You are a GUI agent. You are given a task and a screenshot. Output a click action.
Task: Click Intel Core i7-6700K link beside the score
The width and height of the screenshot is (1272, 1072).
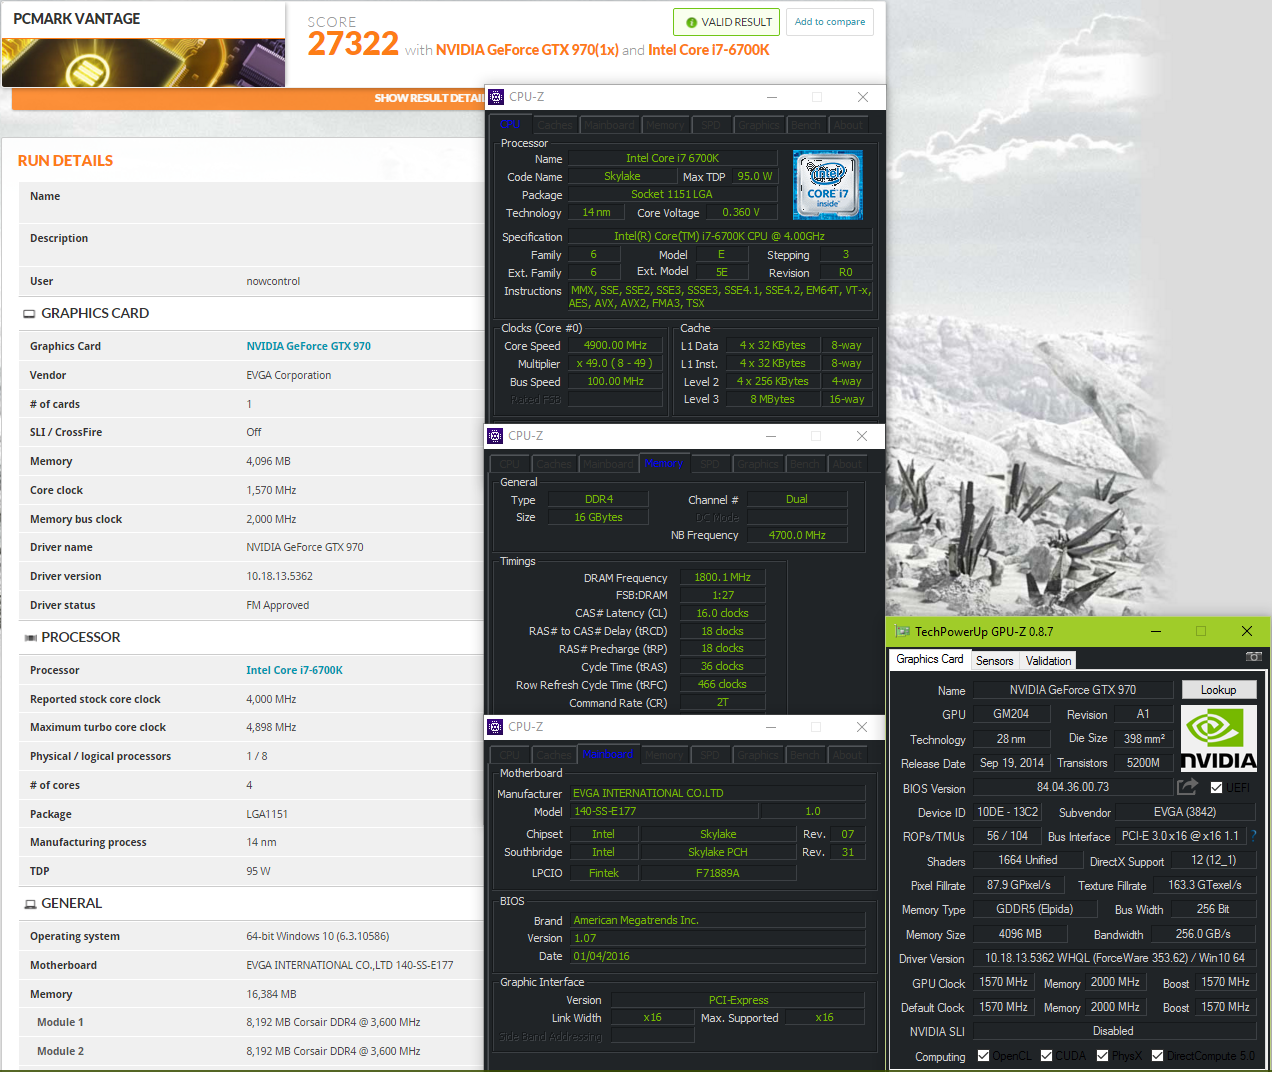[709, 50]
